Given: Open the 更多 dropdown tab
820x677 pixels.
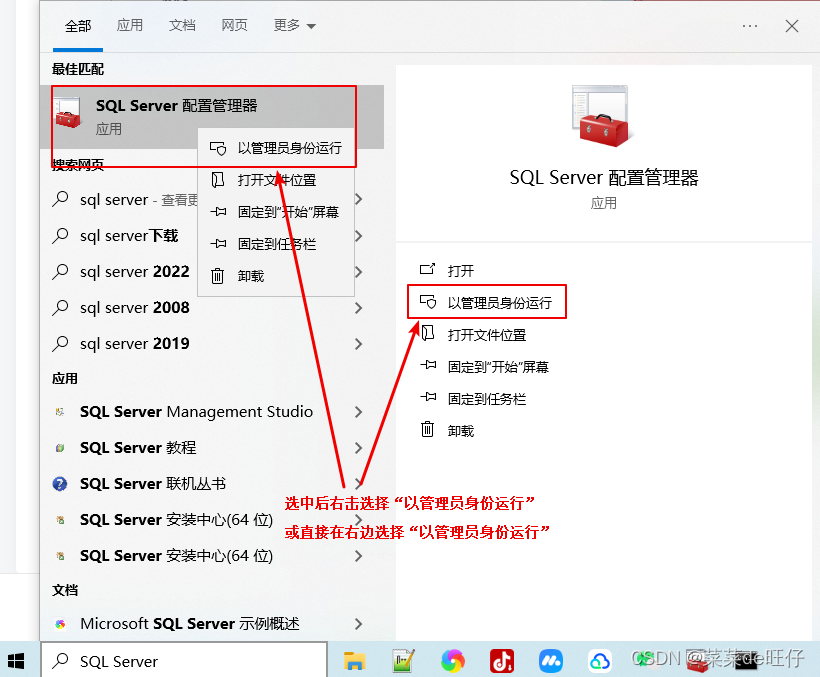Looking at the screenshot, I should pos(294,25).
